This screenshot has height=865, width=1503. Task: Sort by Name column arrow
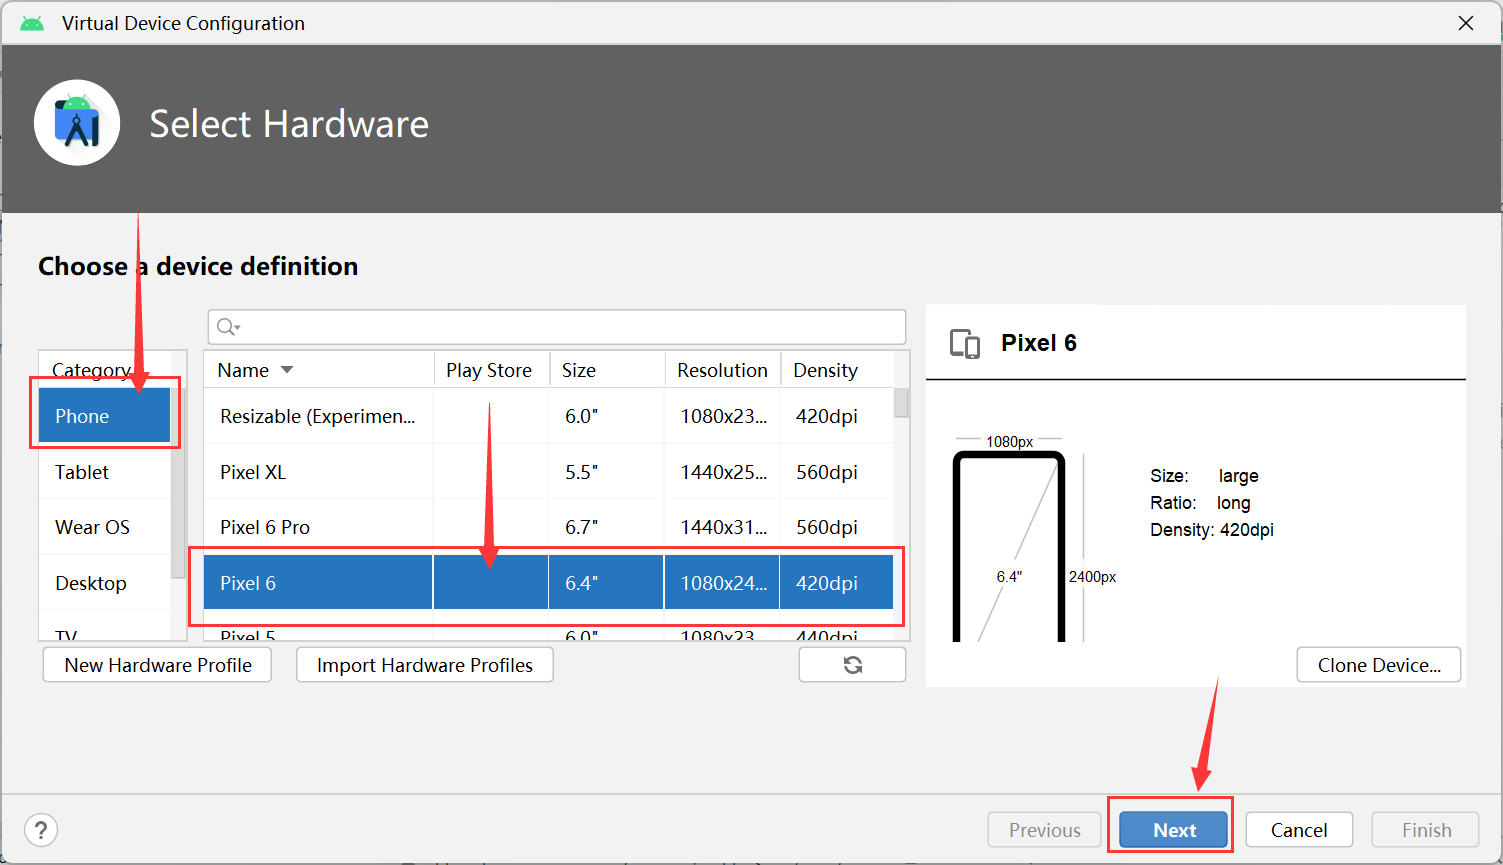coord(287,370)
